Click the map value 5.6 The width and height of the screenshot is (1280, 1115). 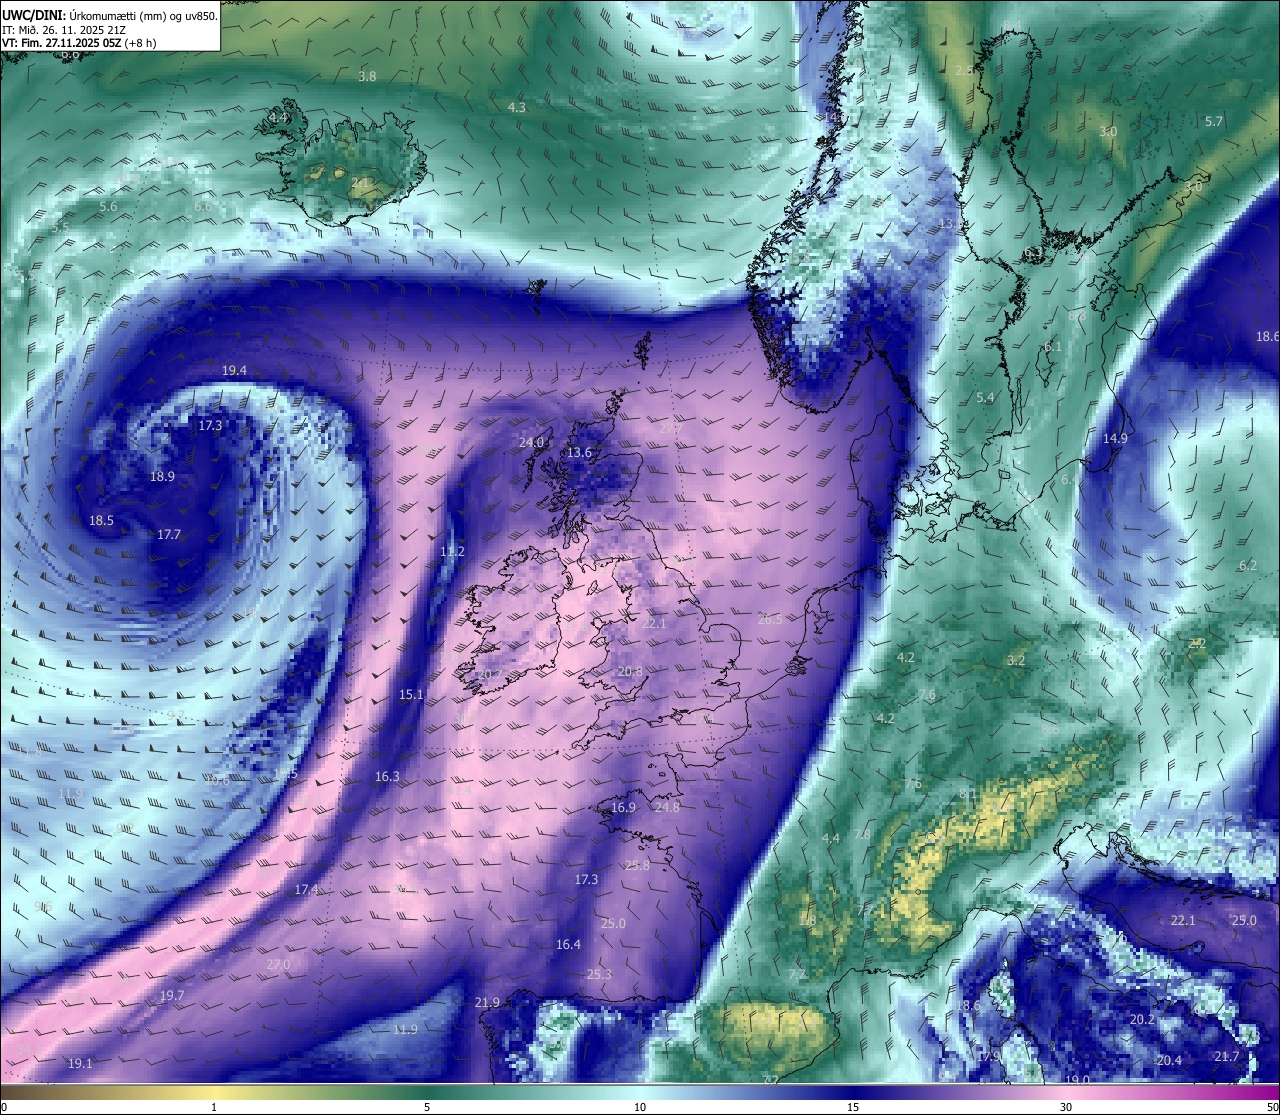[x=108, y=206]
